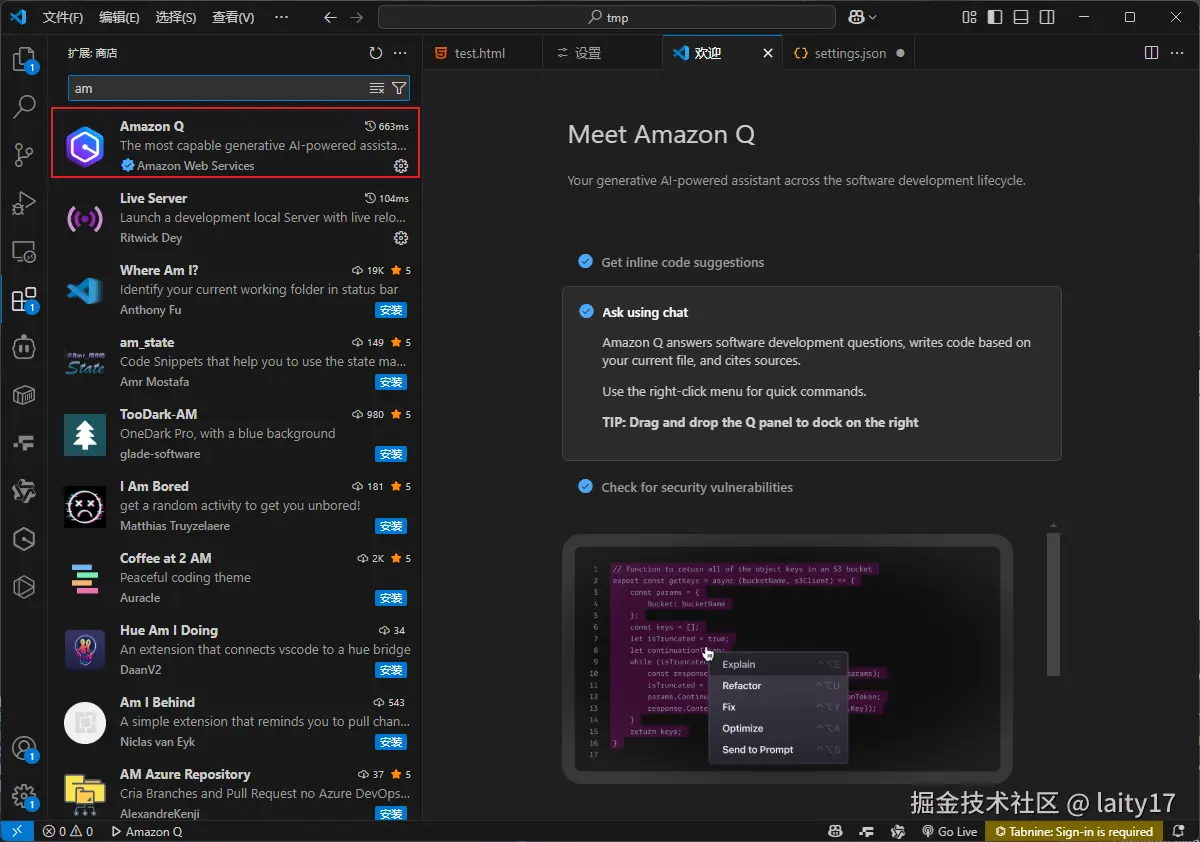Viewport: 1200px width, 842px height.
Task: Toggle Ask using chat step checkmark
Action: pos(587,312)
